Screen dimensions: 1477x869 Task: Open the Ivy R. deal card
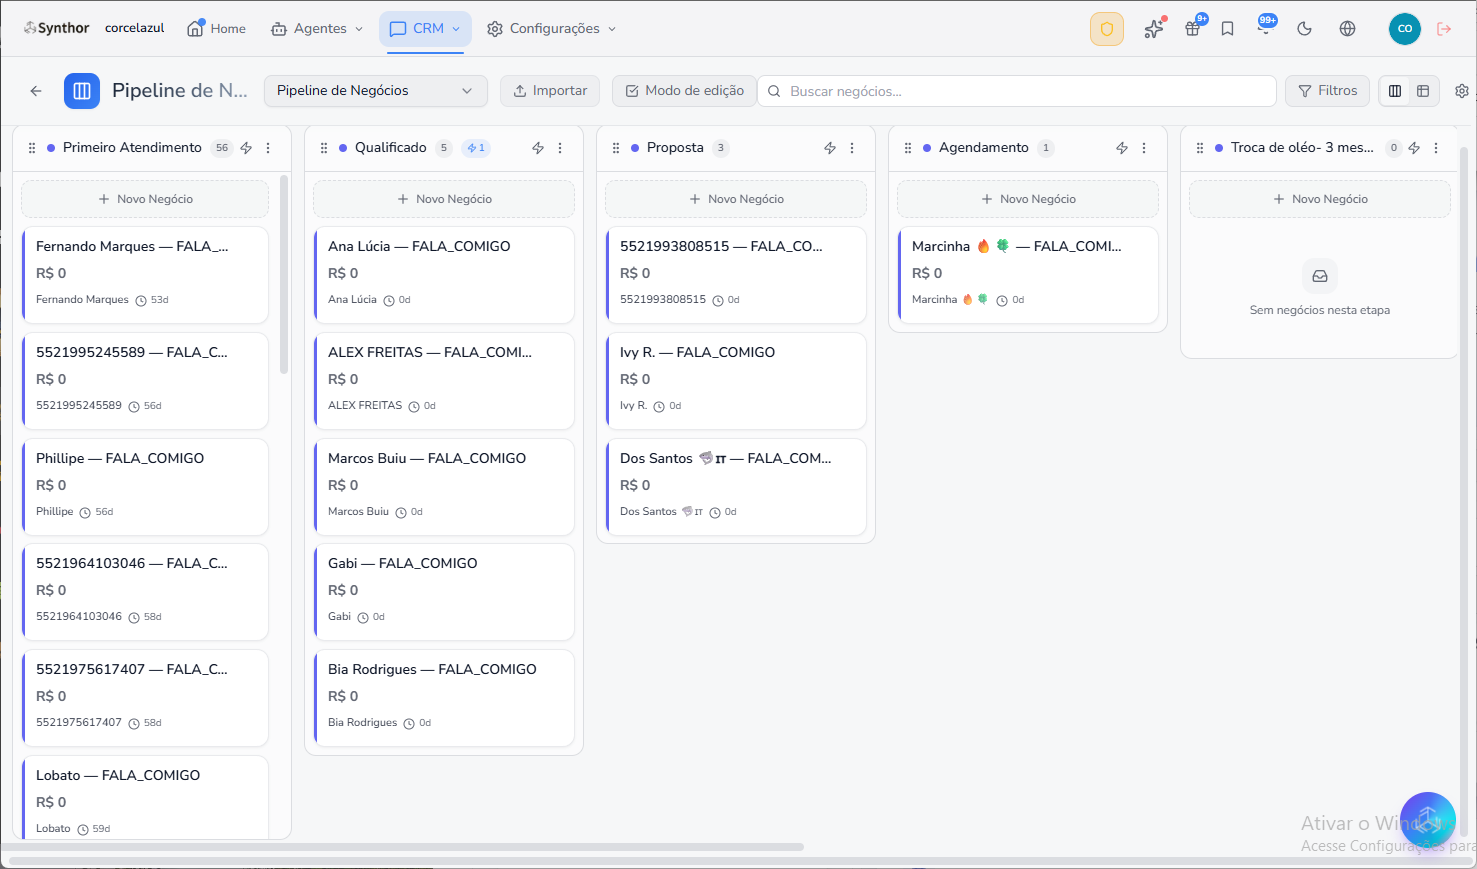coord(736,381)
